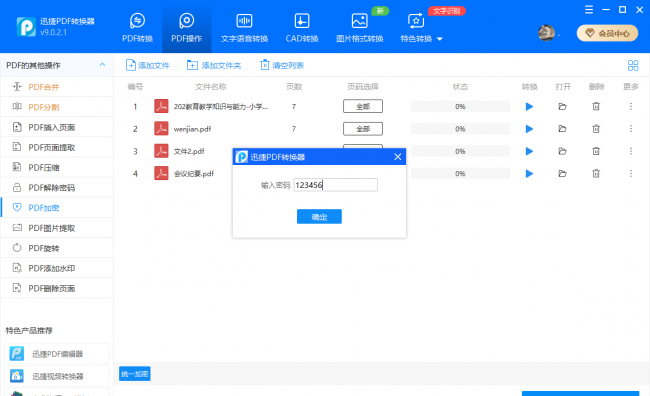Switch to the PDF操作 tab
Viewport: 650px width, 396px height.
click(187, 27)
